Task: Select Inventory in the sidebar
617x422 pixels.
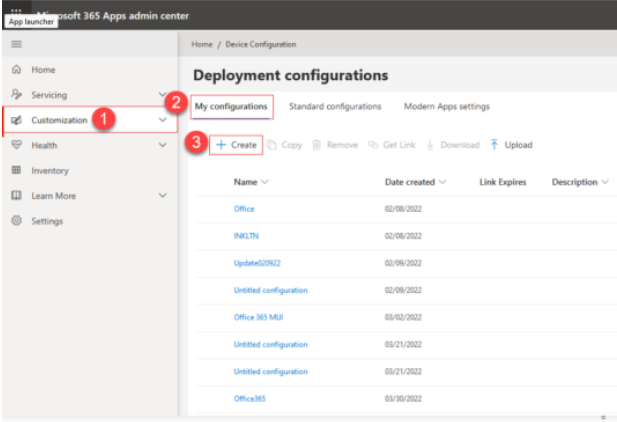Action: [x=50, y=170]
